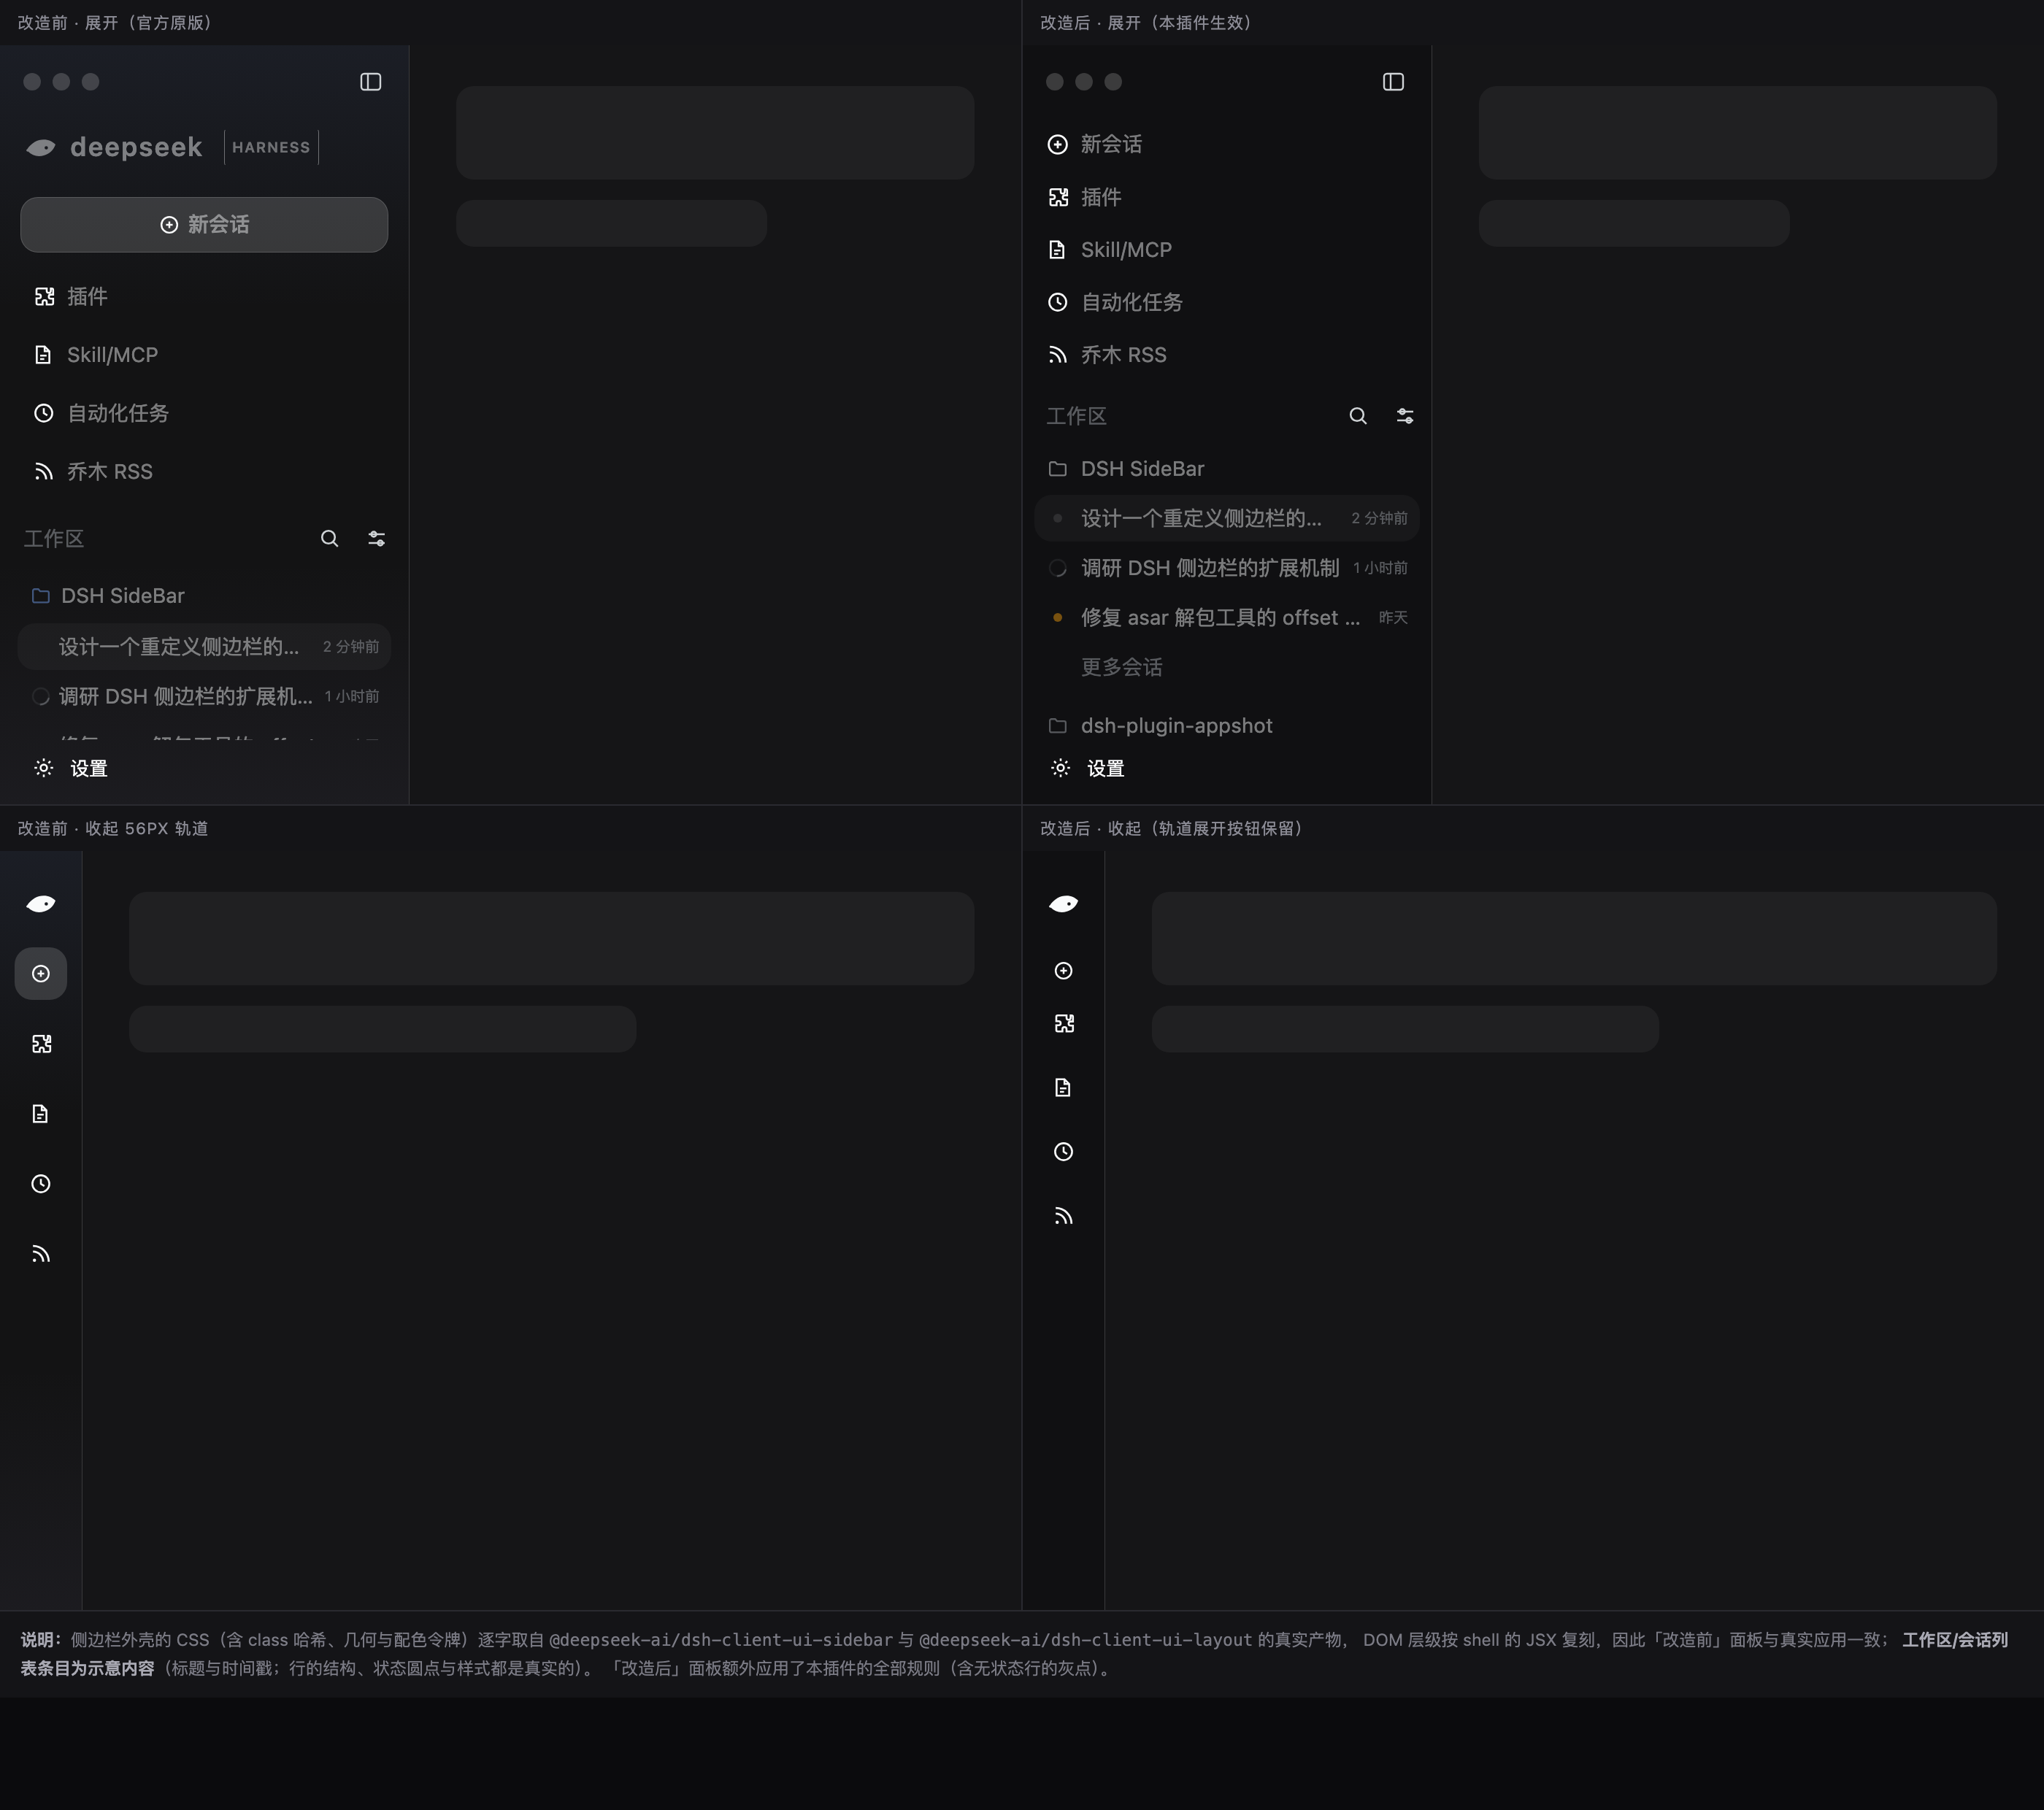Screen dimensions: 2044x1810
Task: Open 乔木 RSS in after-expanded sidebar
Action: 1227,355
